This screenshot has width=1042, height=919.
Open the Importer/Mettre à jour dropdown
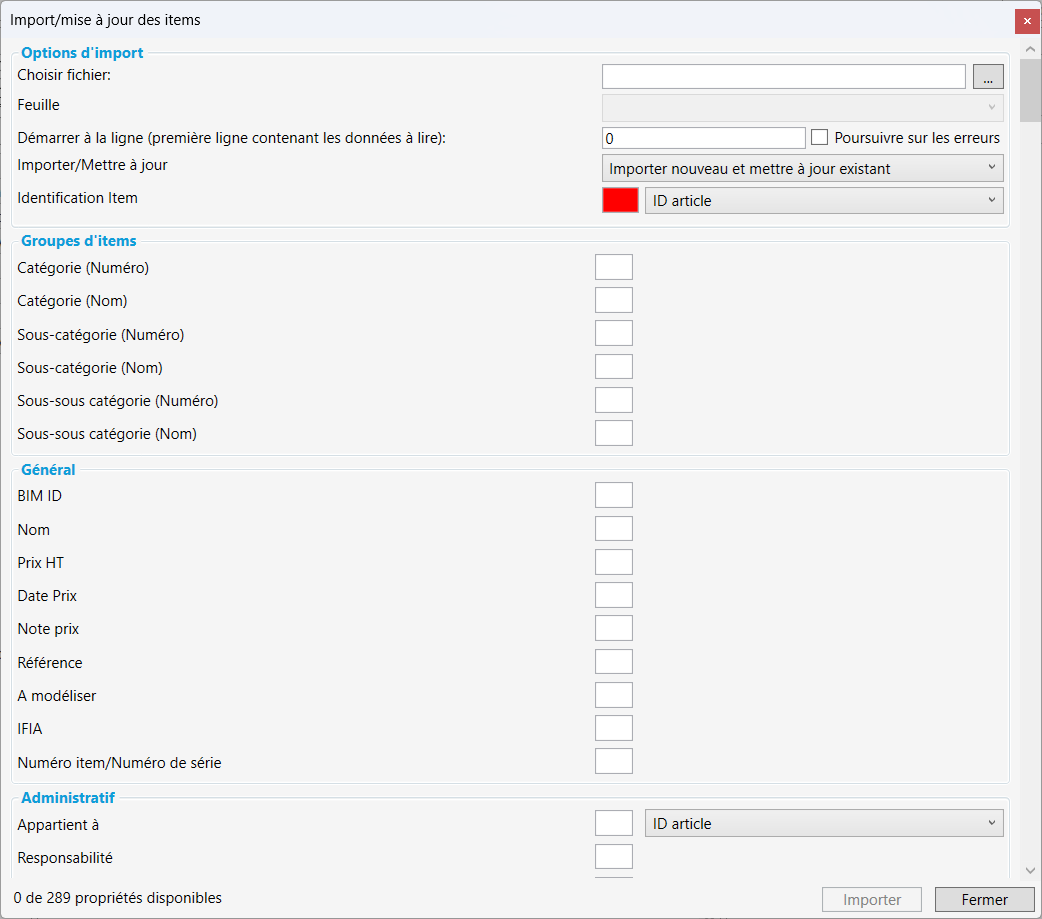pos(803,168)
